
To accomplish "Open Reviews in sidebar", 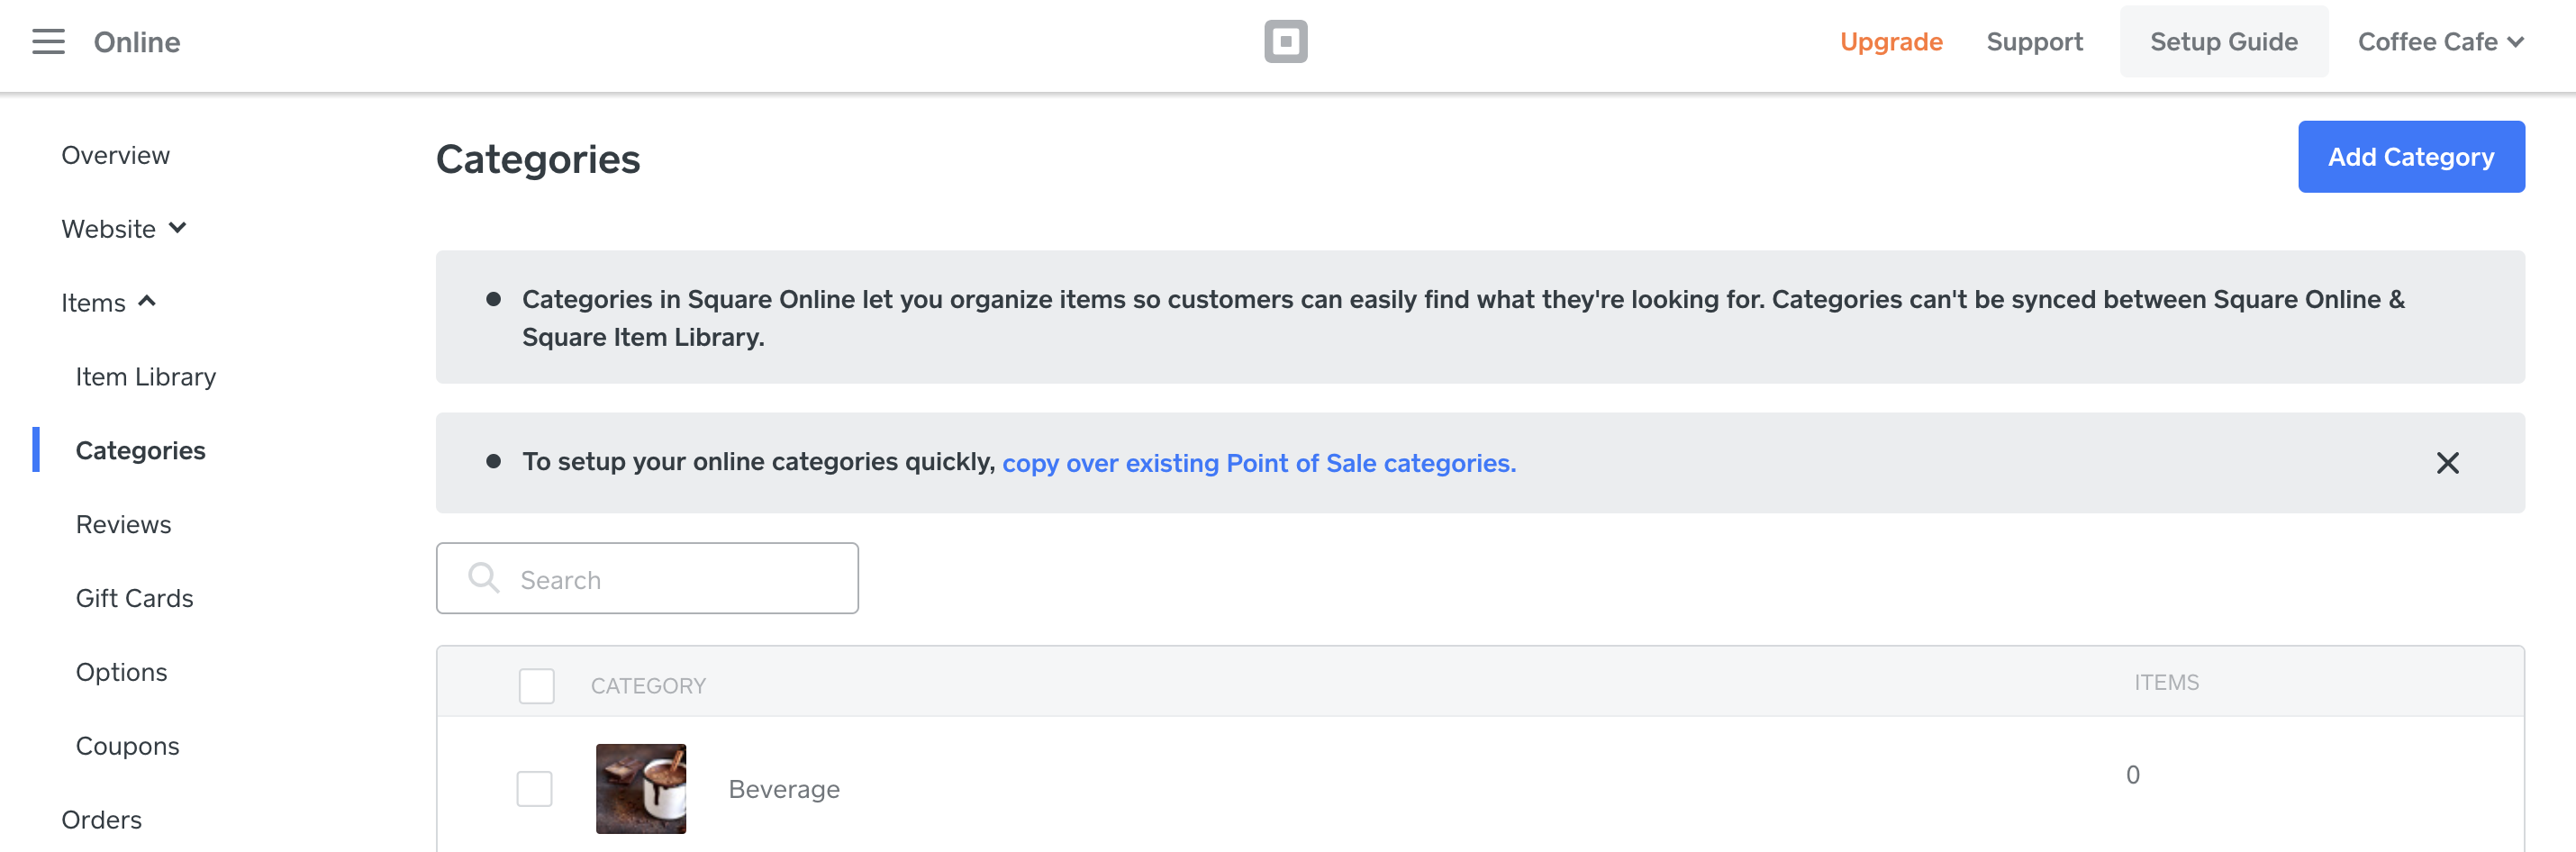I will (x=123, y=525).
